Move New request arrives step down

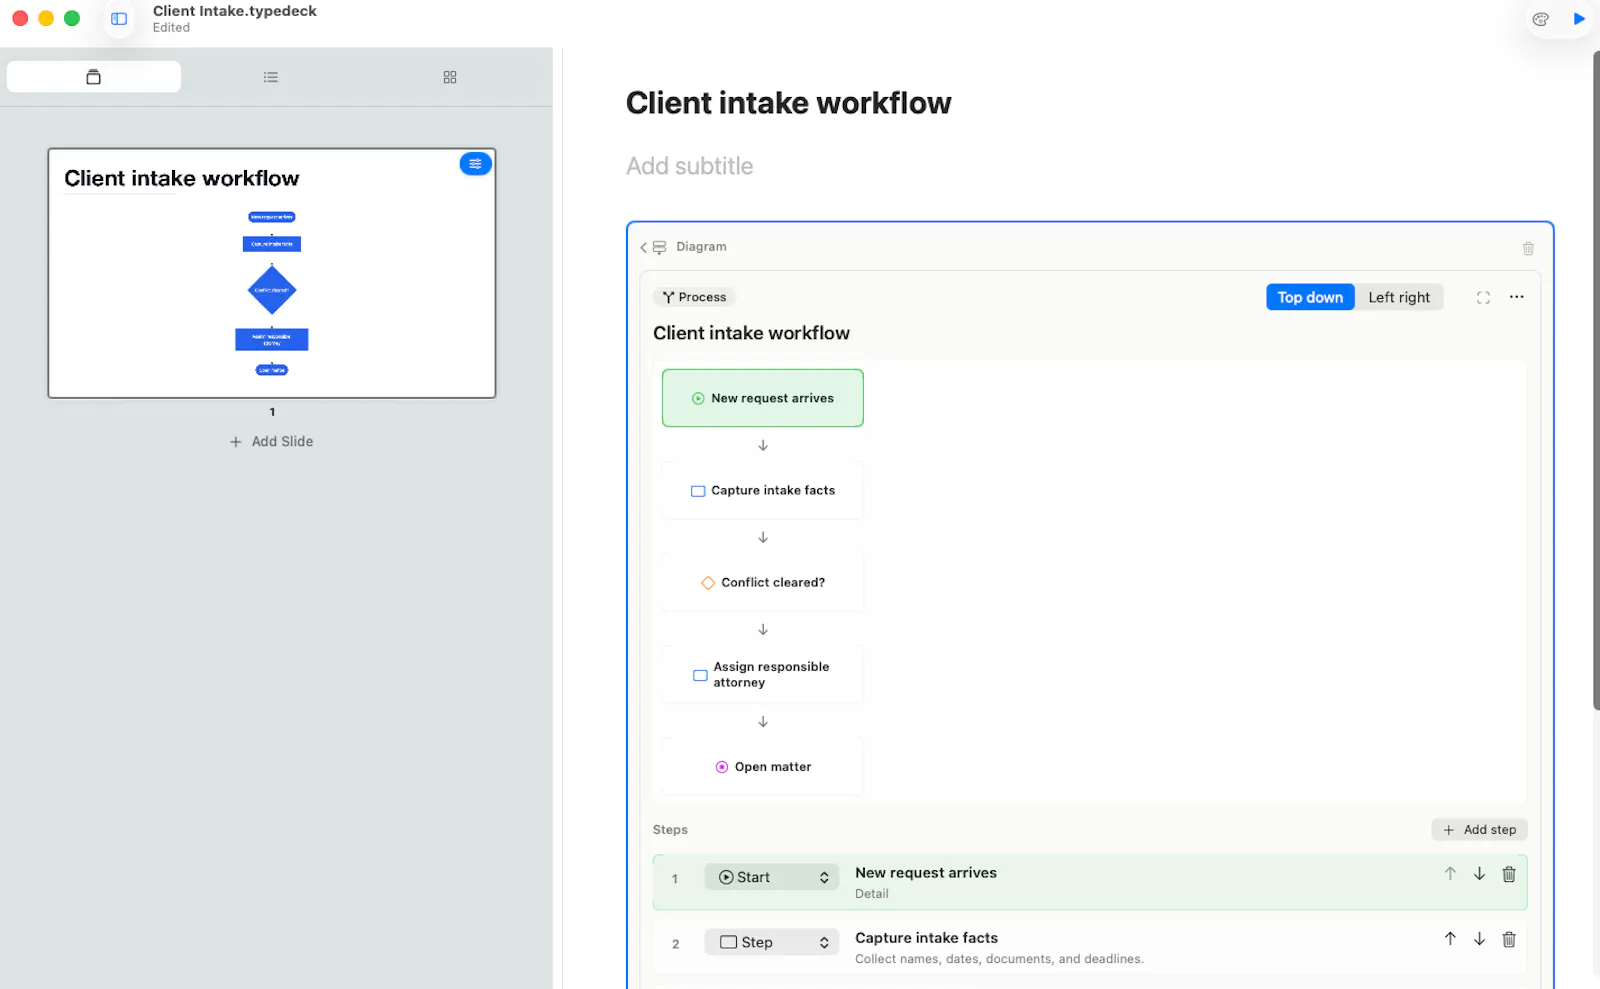coord(1480,874)
